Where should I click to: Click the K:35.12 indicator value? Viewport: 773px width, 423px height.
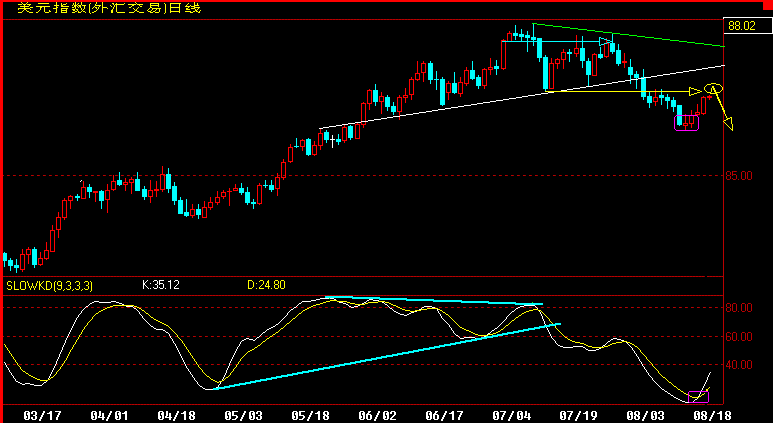click(x=161, y=285)
